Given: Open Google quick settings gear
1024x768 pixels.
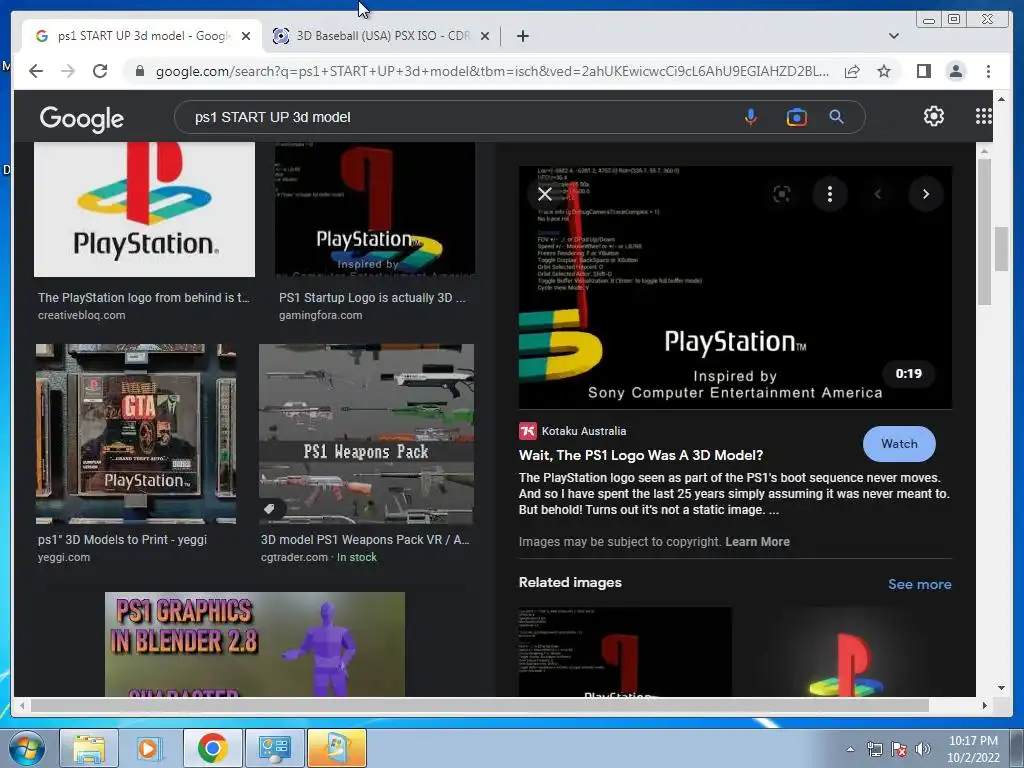Looking at the screenshot, I should (933, 116).
